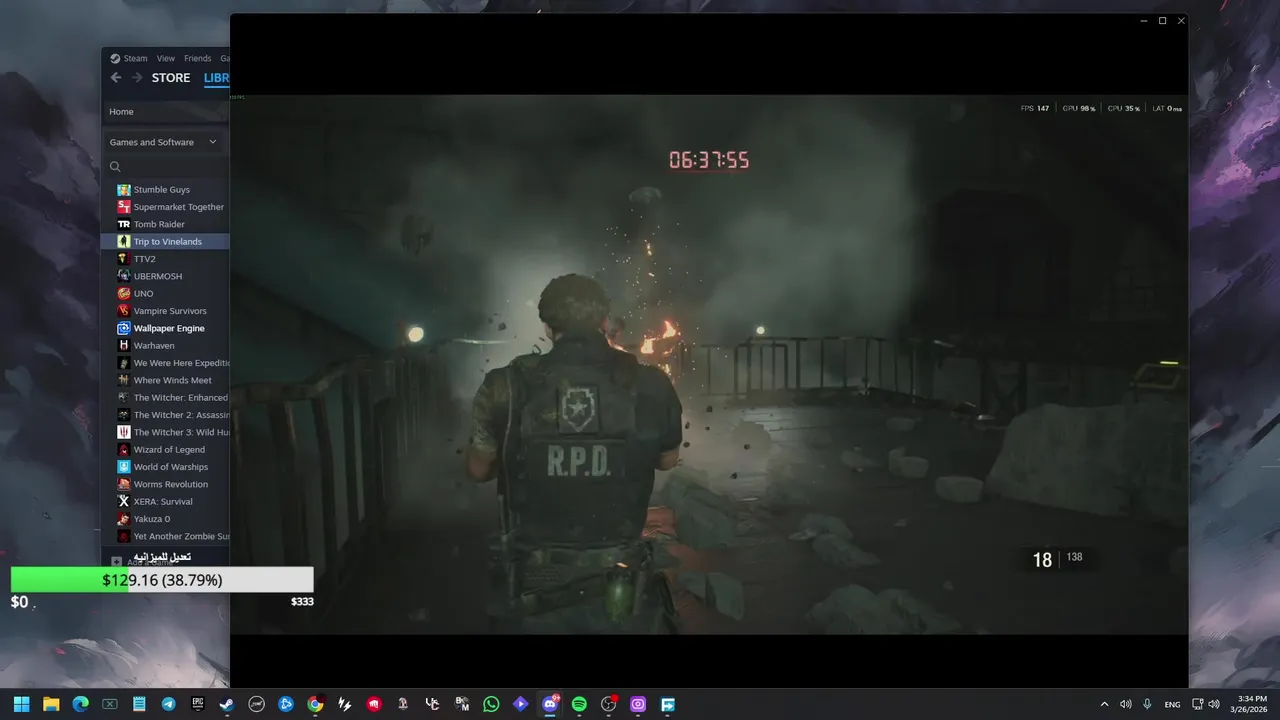Screen dimensions: 1280x720
Task: Select Yet Another Zombie Survivors entry
Action: click(165, 536)
